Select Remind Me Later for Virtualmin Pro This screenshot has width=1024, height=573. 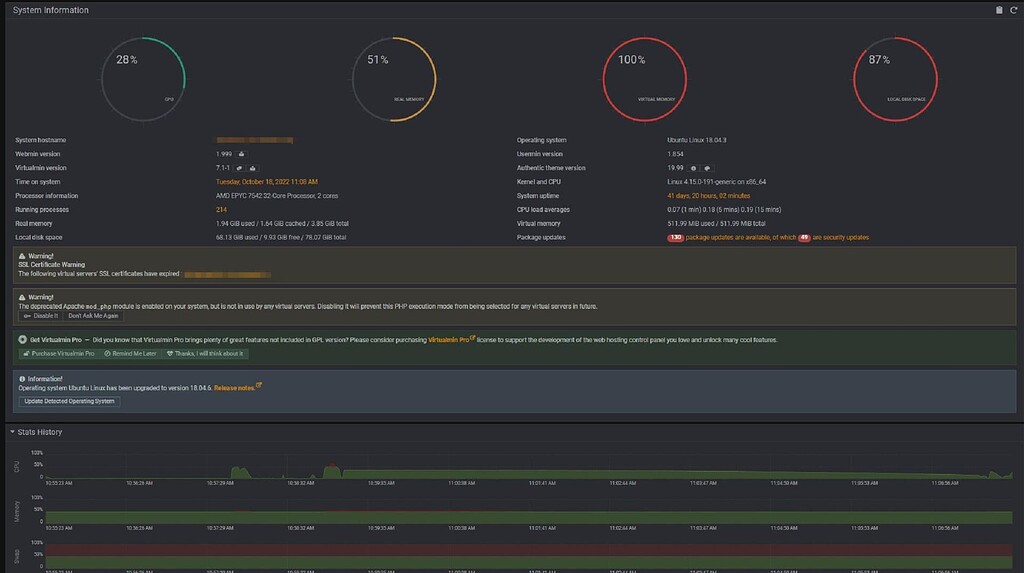click(x=131, y=353)
